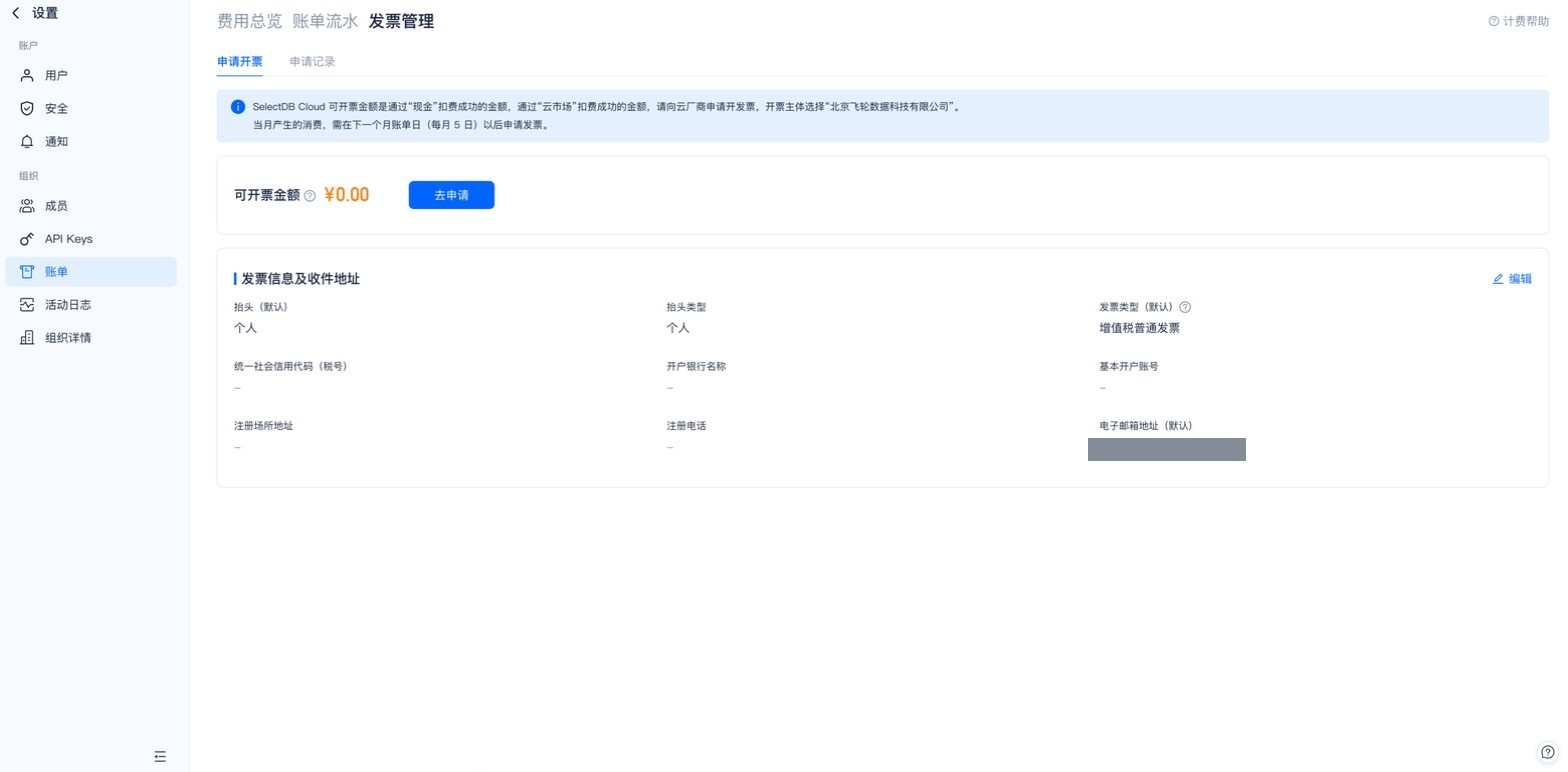Open the 用户 settings page
This screenshot has width=1568, height=772.
[91, 75]
